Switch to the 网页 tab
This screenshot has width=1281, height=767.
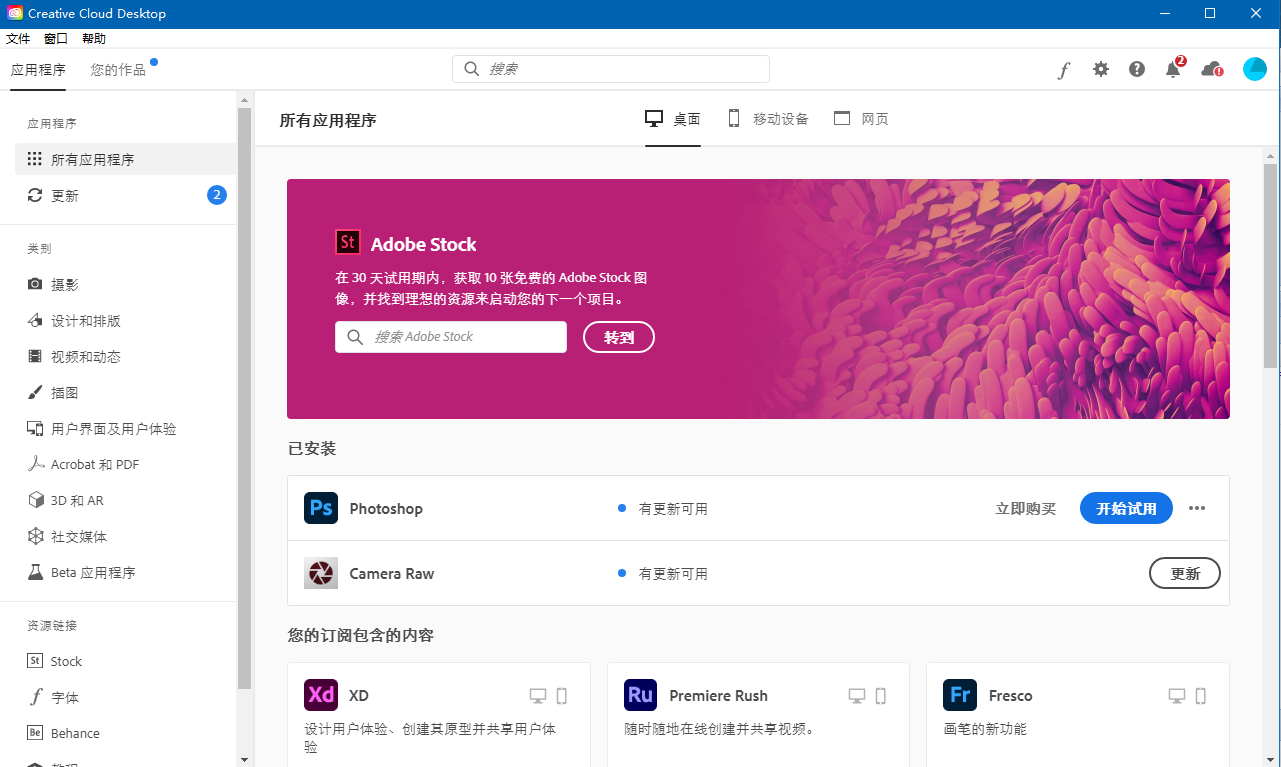[861, 119]
